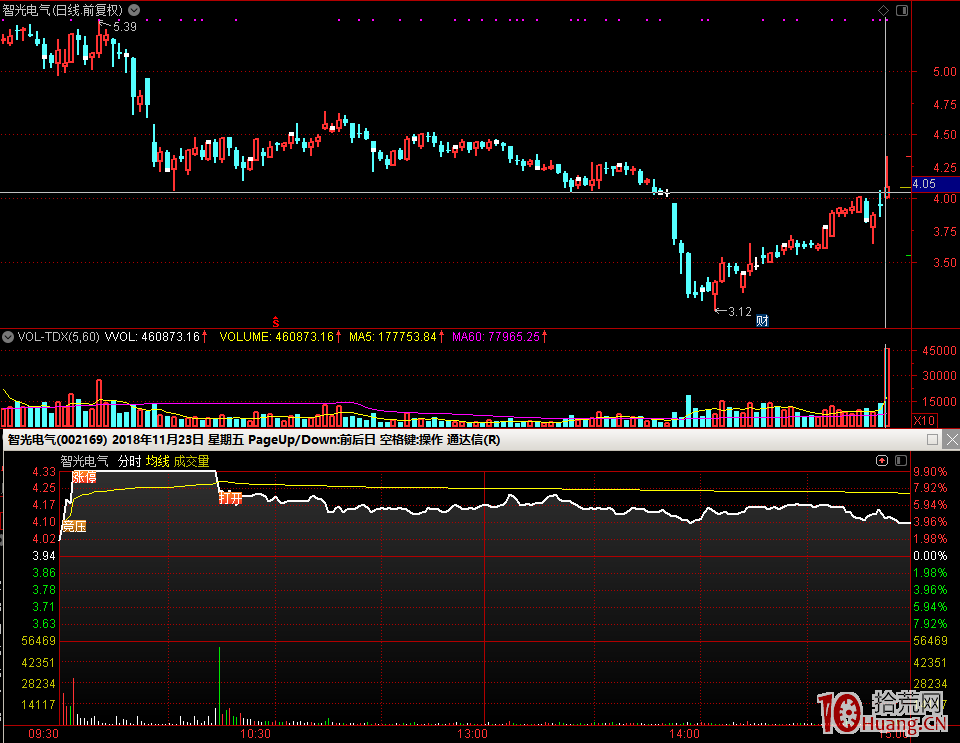Click the 3.94 previous close price label
Viewport: 960px width, 743px height.
coord(44,556)
